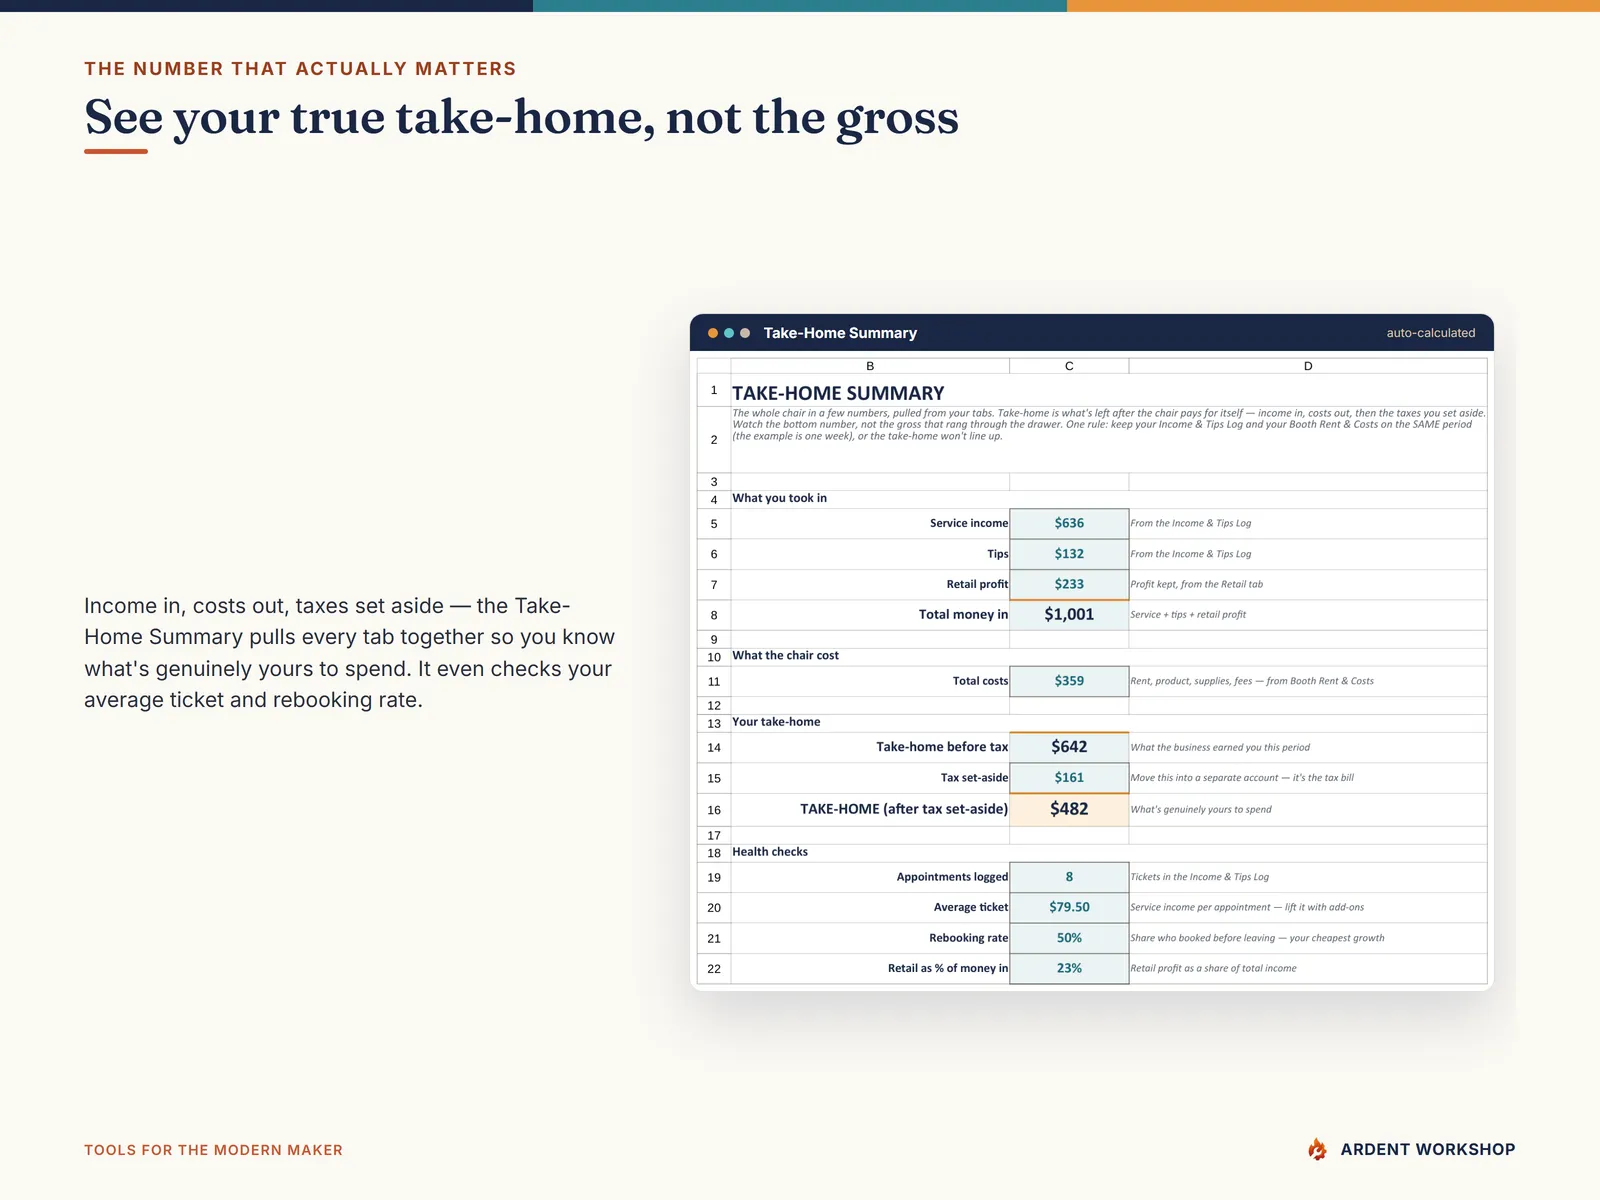
Task: Select row 16 header in spreadsheet
Action: (x=714, y=810)
